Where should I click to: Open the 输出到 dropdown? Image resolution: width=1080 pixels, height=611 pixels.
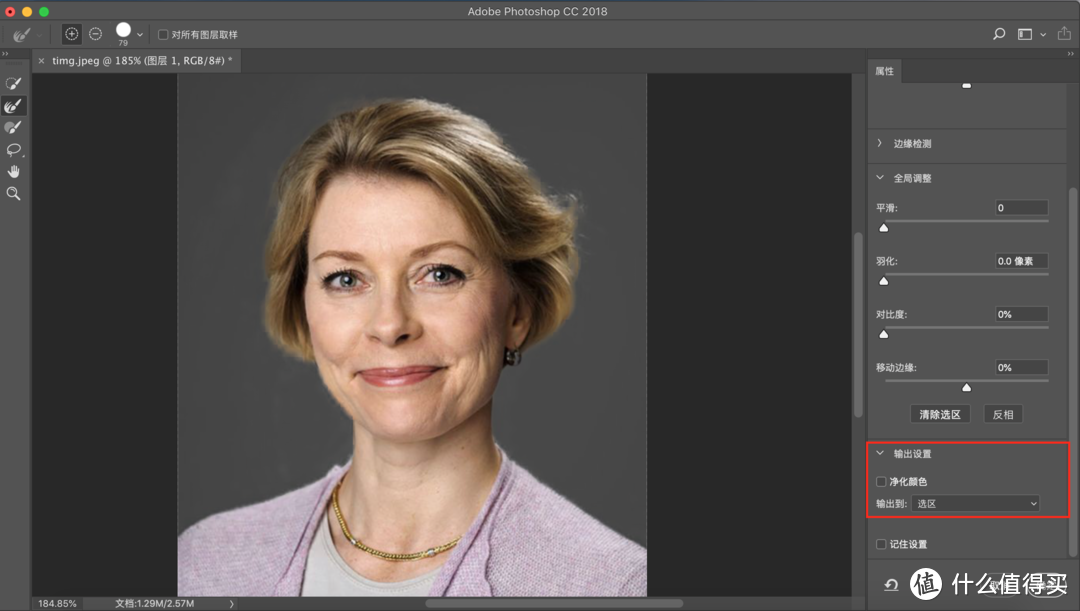pos(975,504)
